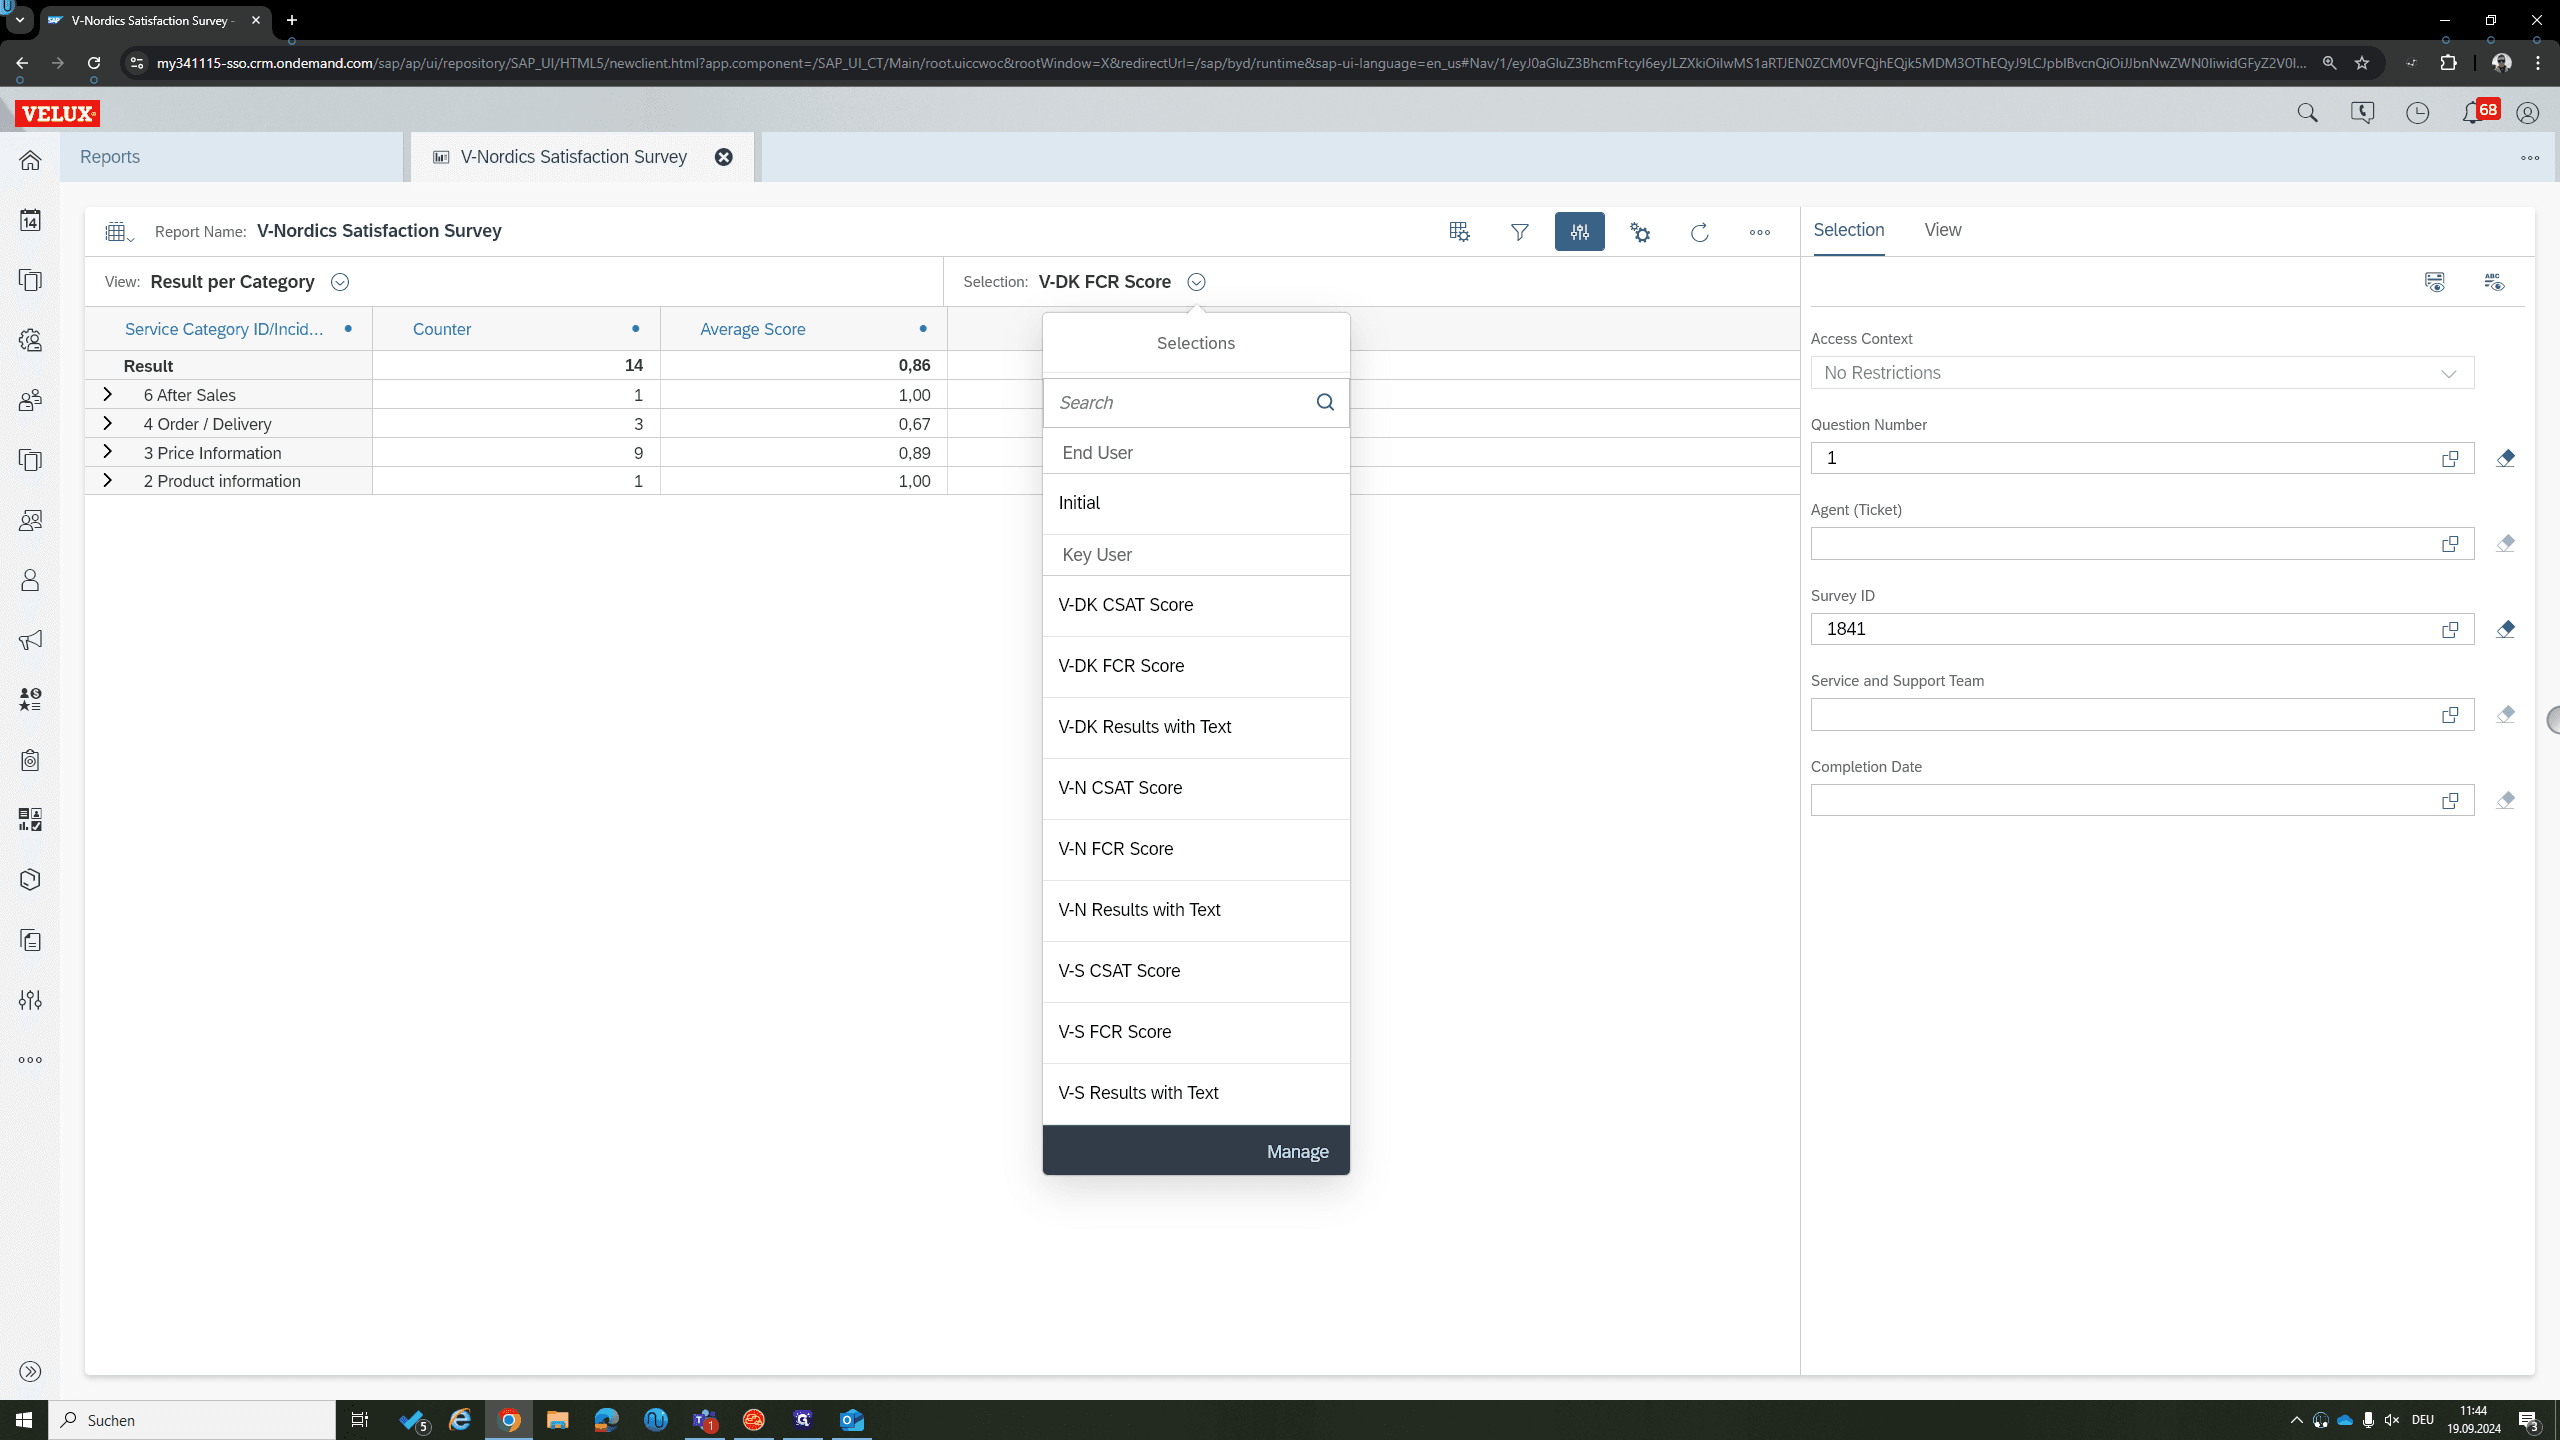Open the report settings gear icon
This screenshot has width=2560, height=1440.
tap(1640, 232)
